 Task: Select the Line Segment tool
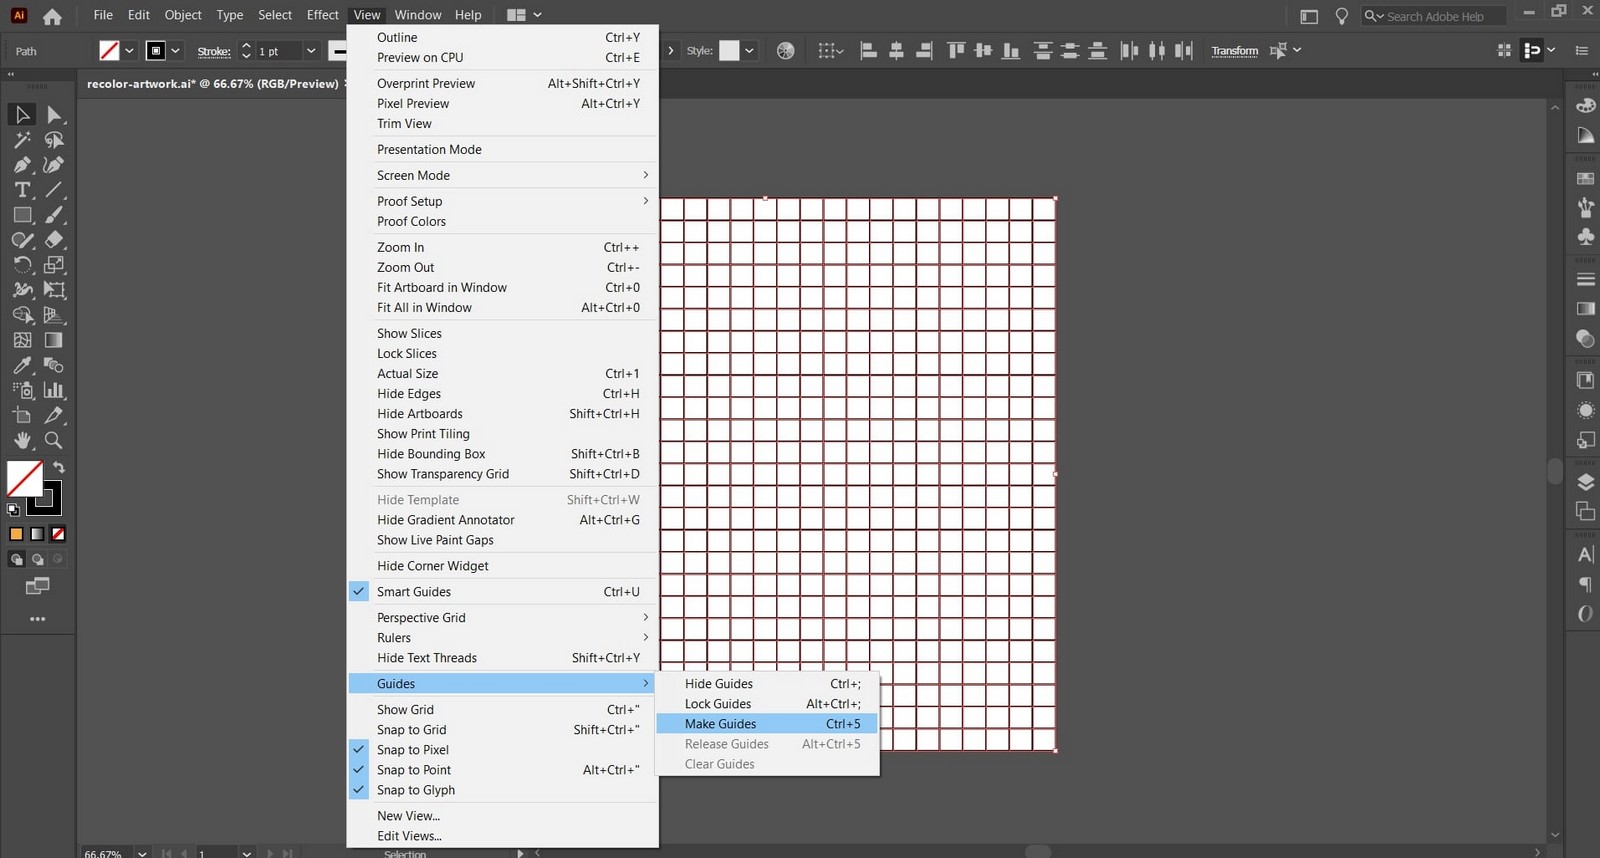click(54, 190)
